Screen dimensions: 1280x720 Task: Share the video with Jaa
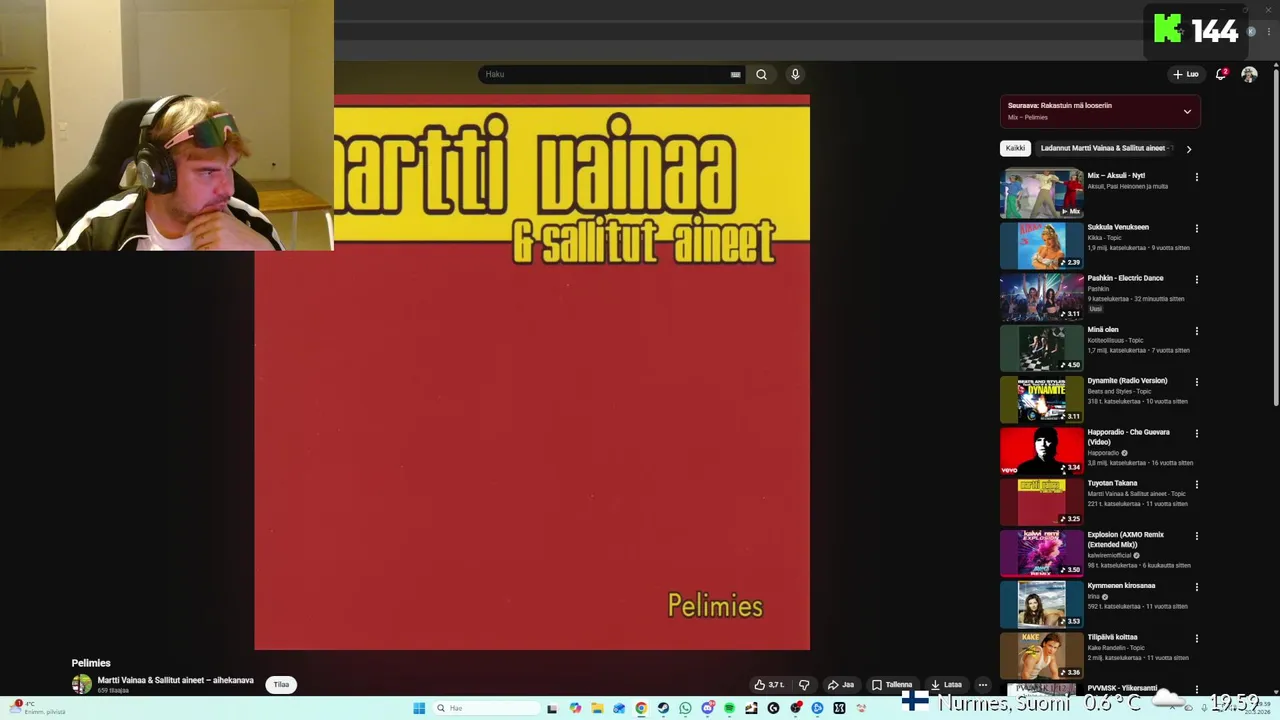[840, 685]
